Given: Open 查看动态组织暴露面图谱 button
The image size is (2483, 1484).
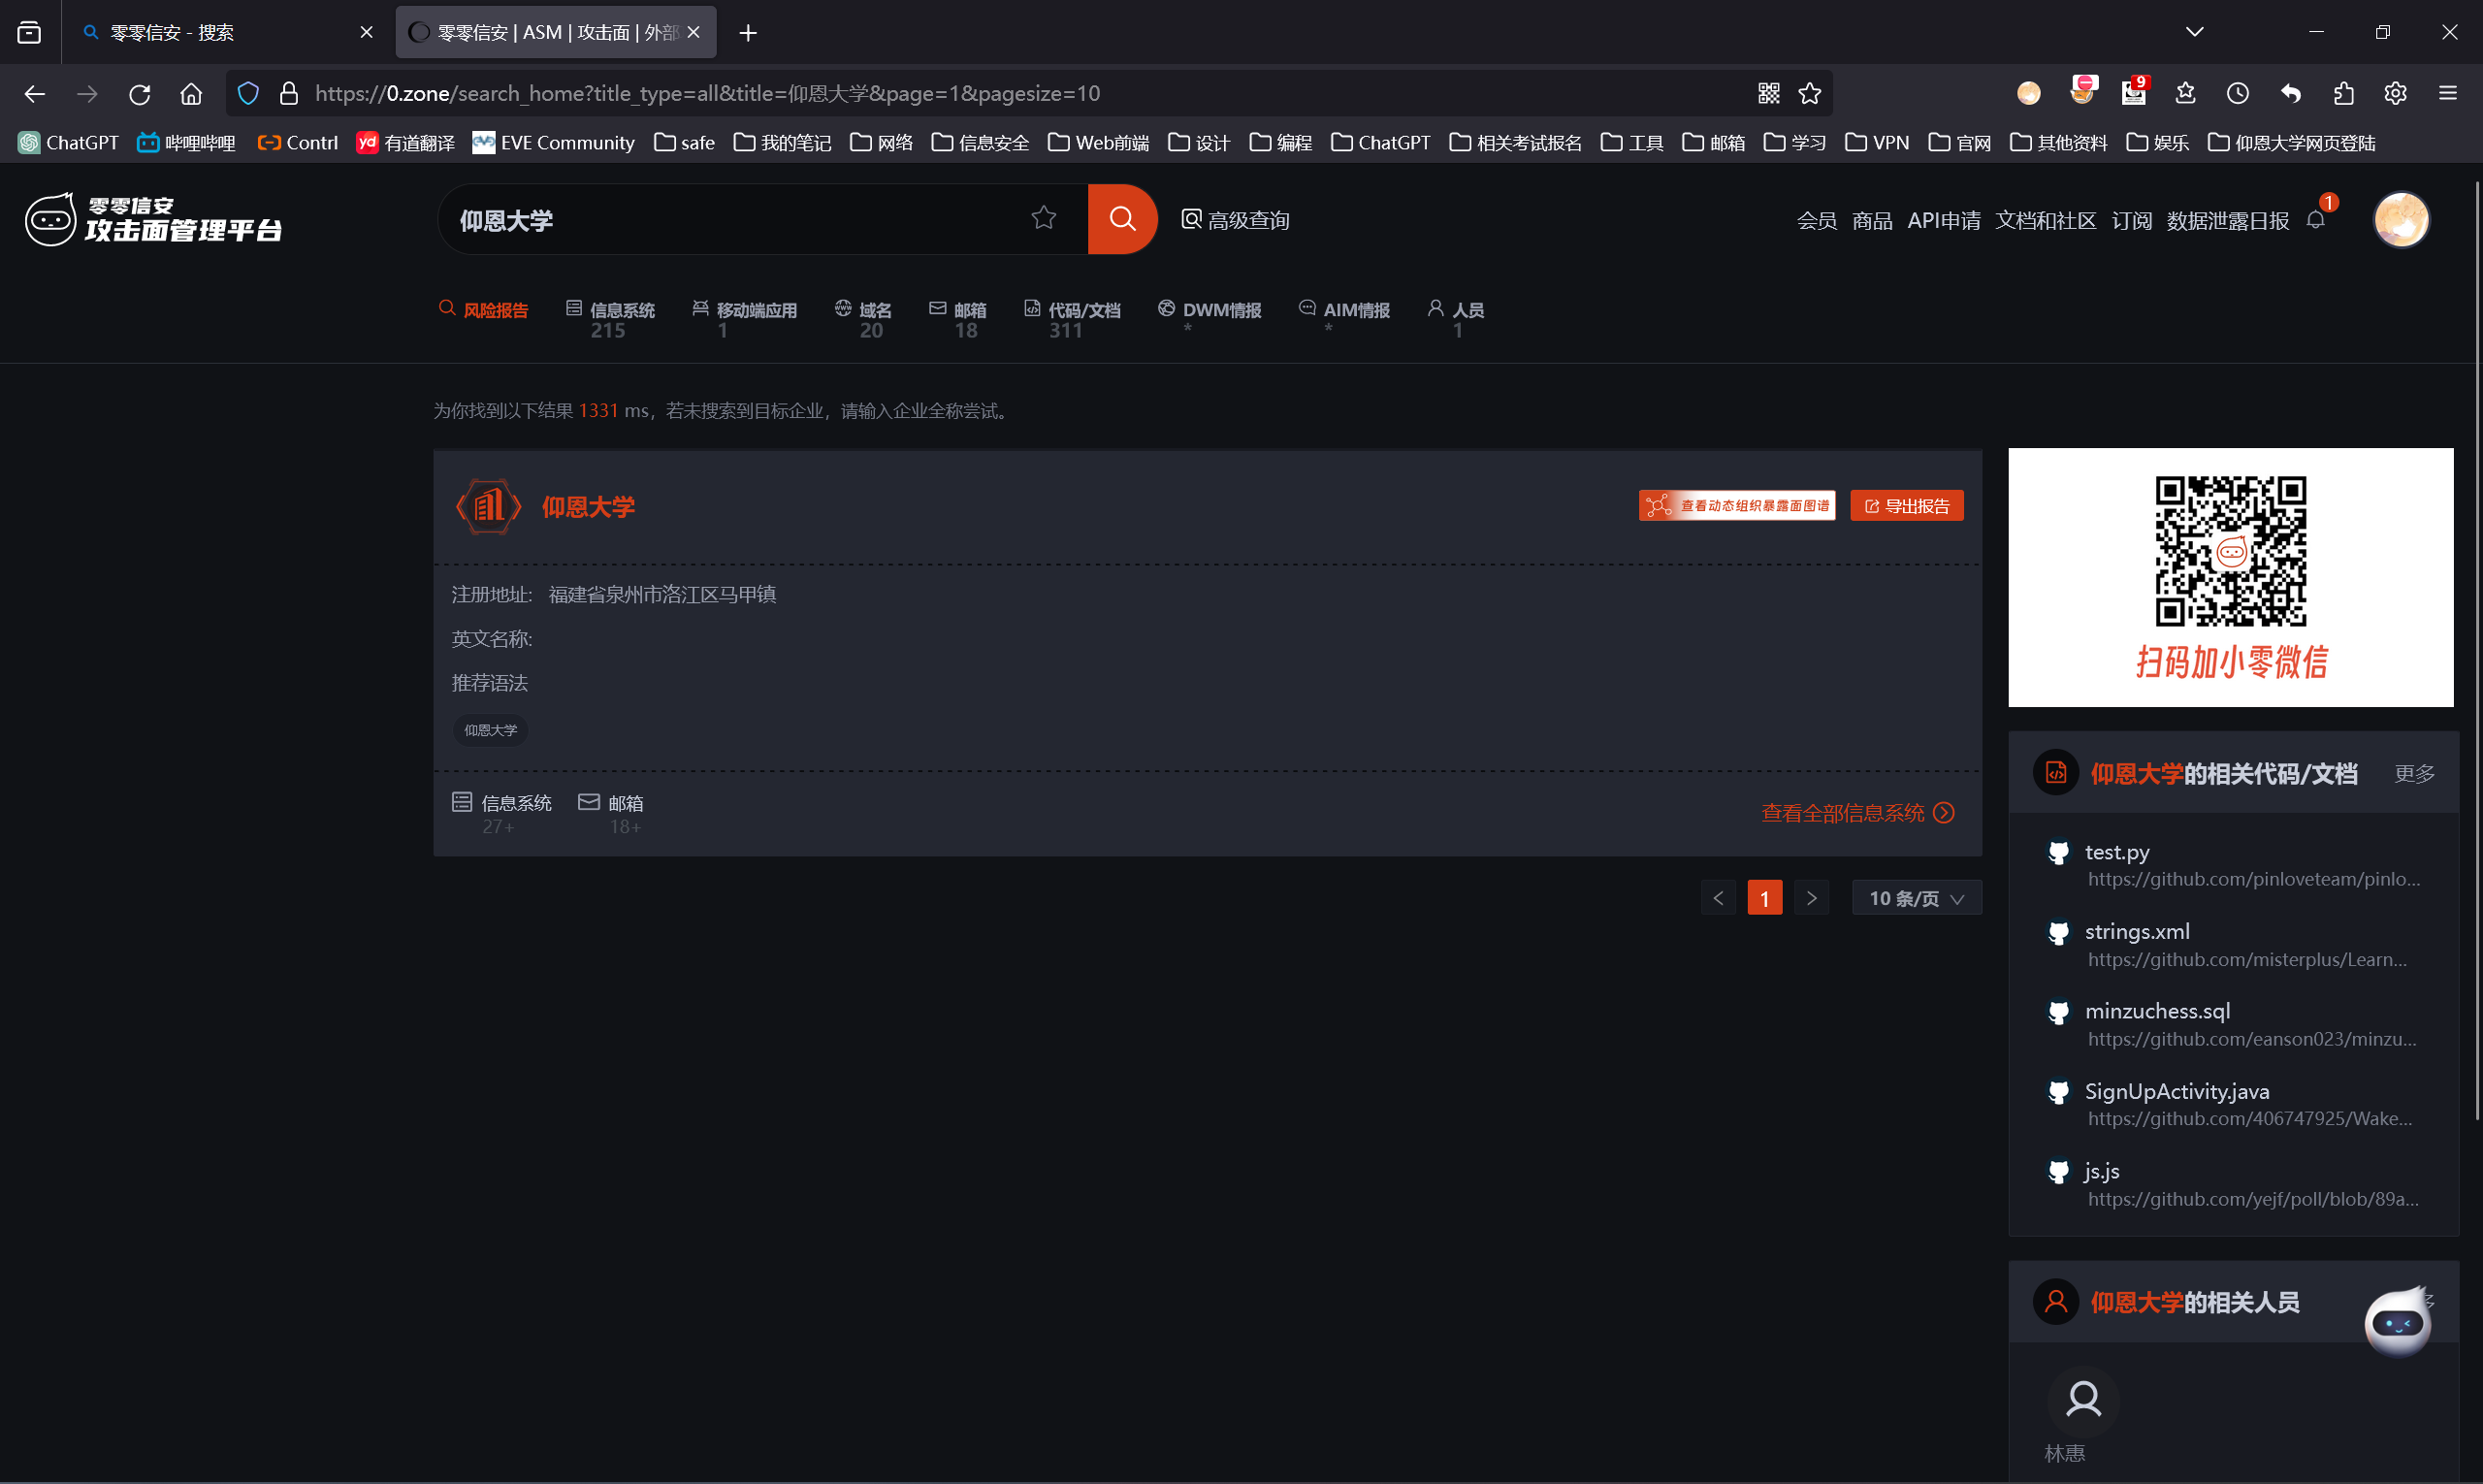Looking at the screenshot, I should point(1736,506).
